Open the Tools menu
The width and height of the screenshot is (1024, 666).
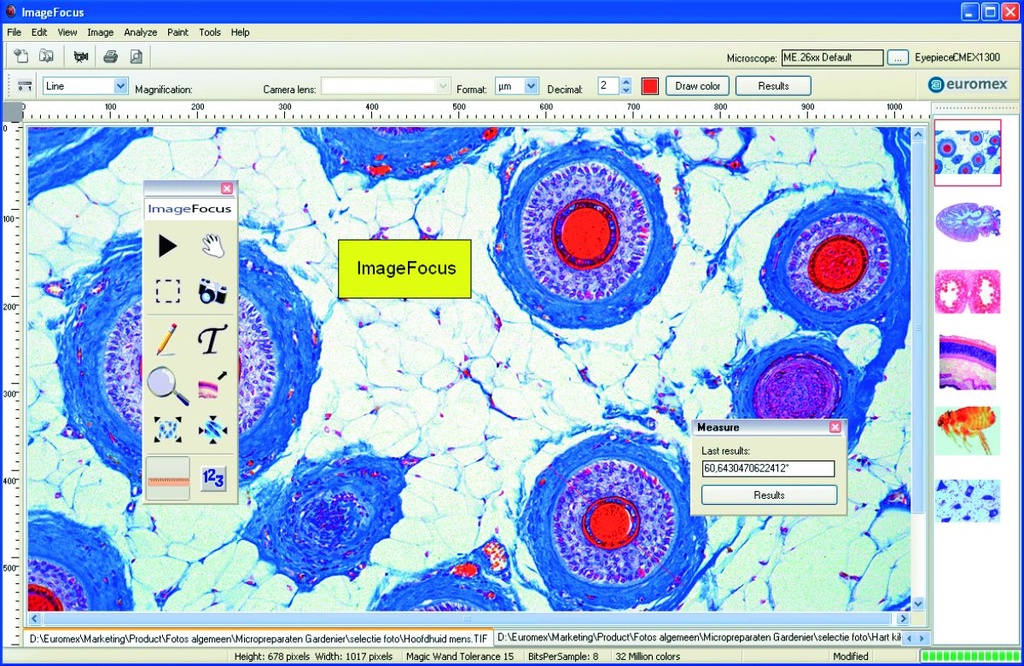coord(210,32)
